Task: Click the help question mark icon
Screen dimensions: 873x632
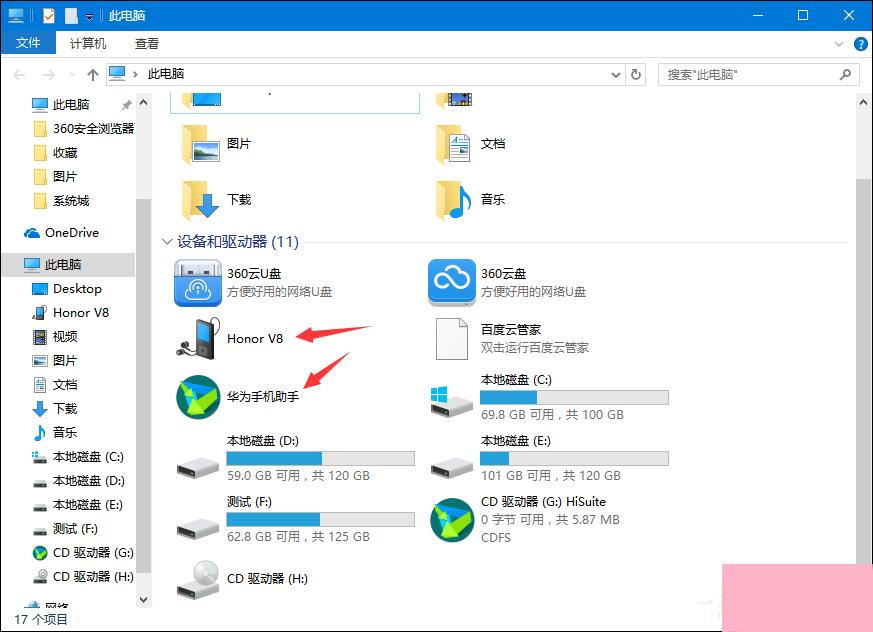Action: [x=860, y=44]
